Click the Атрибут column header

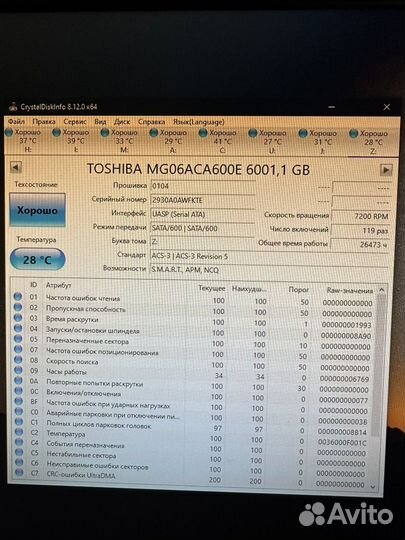(59, 285)
